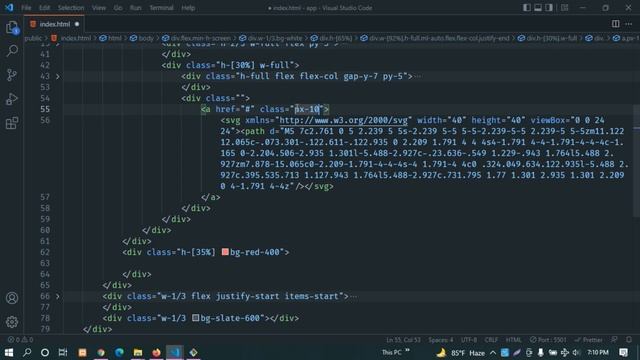Click the Prettier status item

point(588,340)
